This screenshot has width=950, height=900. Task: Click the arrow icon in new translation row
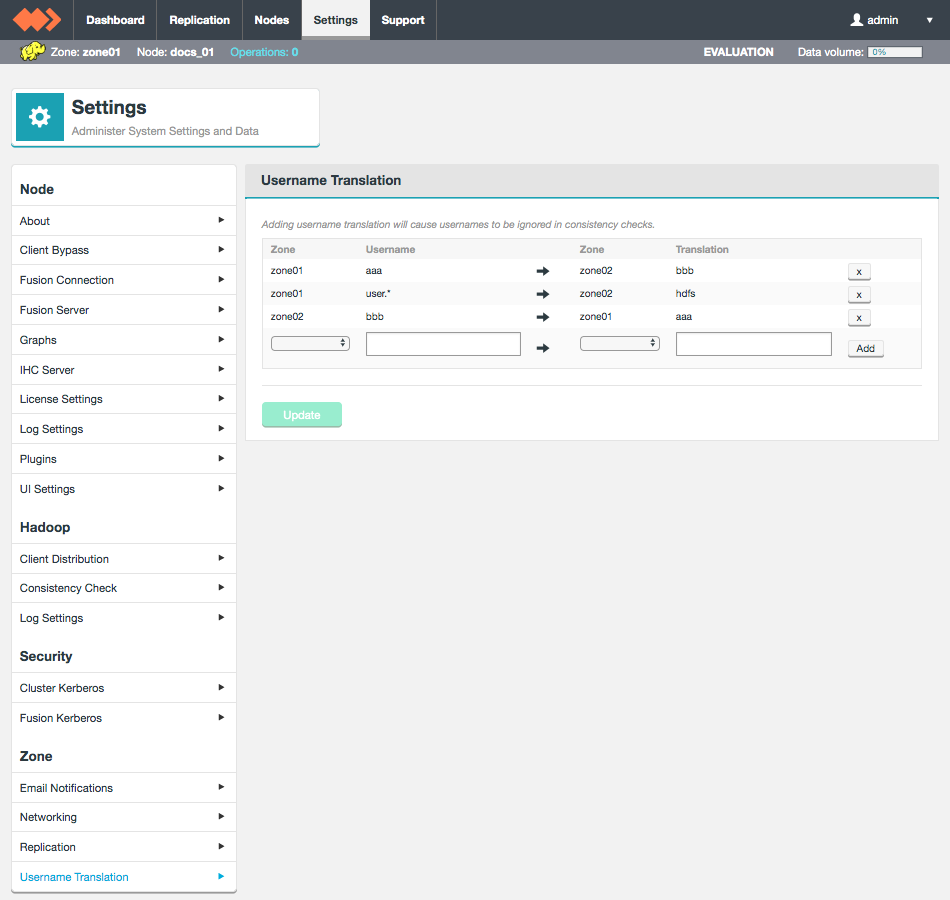pos(543,348)
